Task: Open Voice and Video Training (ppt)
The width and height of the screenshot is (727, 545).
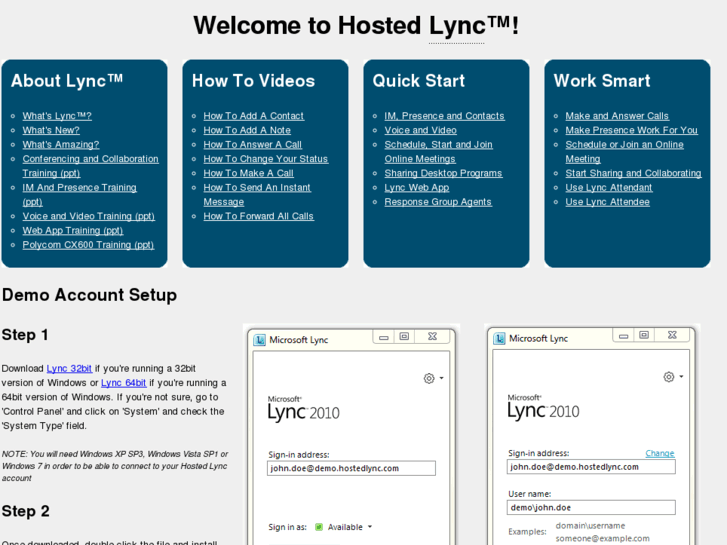Action: 89,216
